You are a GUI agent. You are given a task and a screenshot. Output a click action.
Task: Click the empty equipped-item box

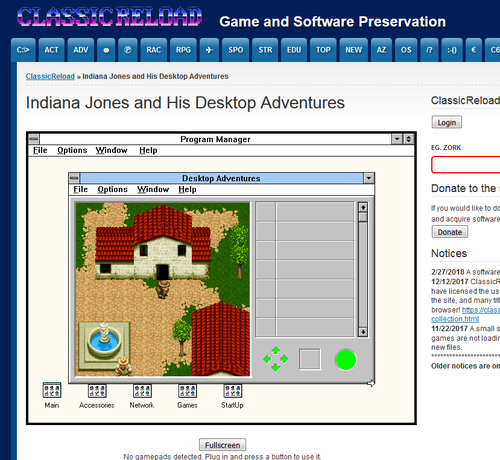pyautogui.click(x=310, y=359)
